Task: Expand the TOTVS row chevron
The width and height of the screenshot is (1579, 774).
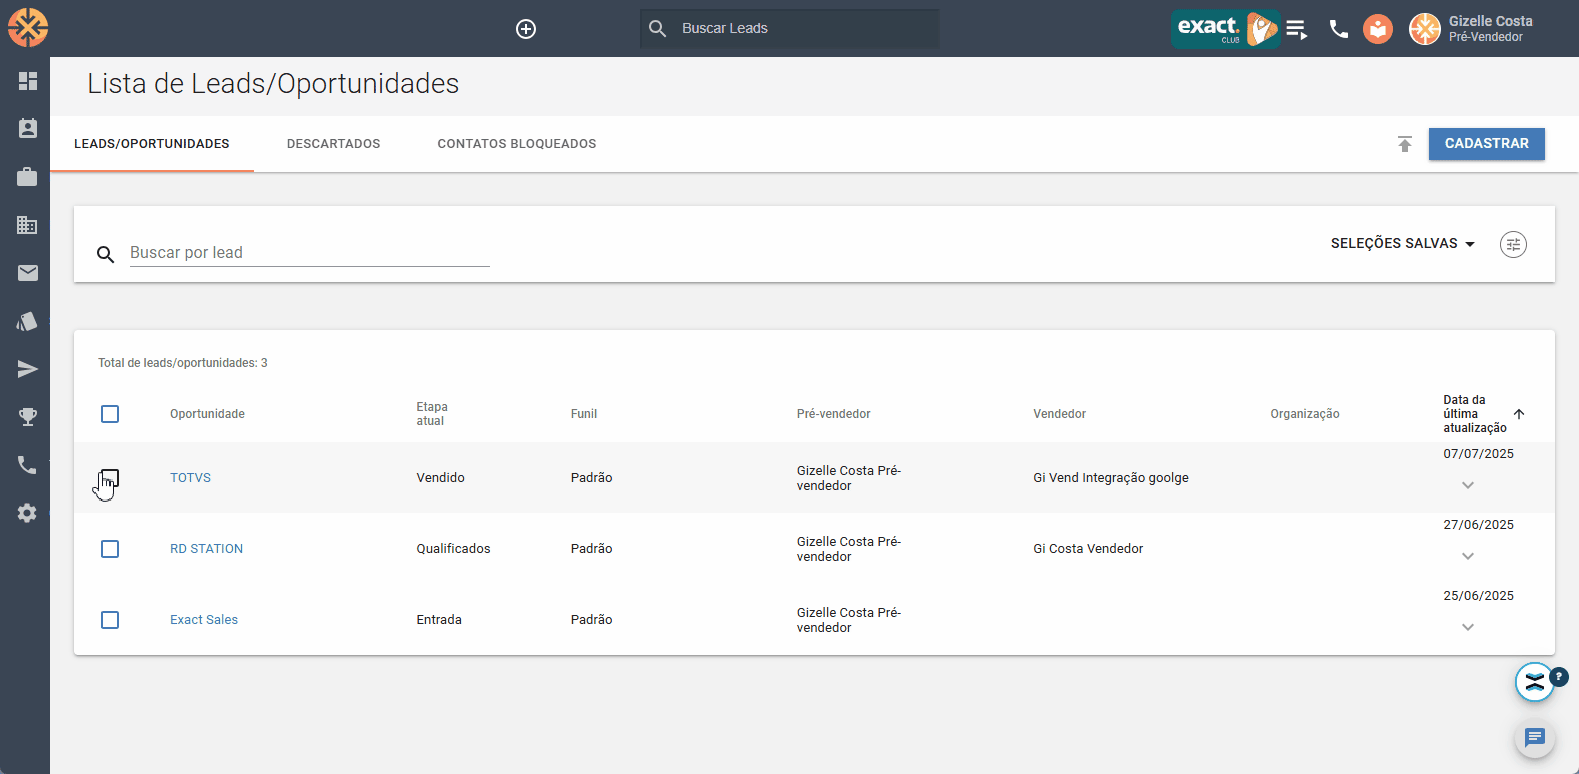Action: [1468, 485]
